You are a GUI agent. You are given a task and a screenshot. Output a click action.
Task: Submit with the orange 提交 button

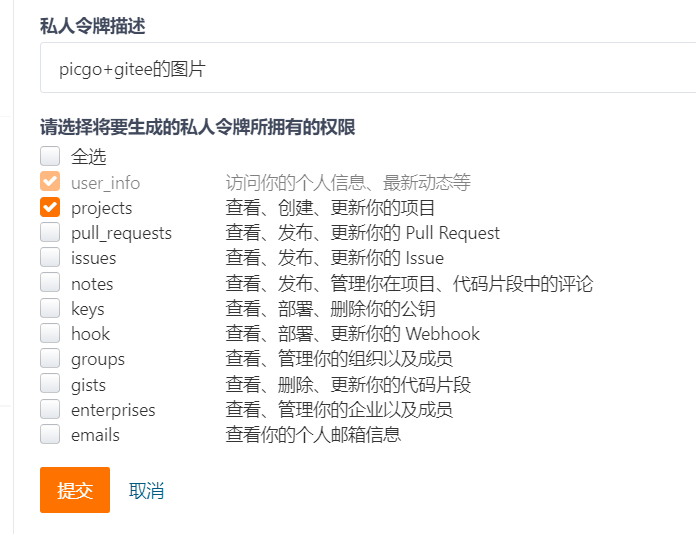pyautogui.click(x=75, y=490)
